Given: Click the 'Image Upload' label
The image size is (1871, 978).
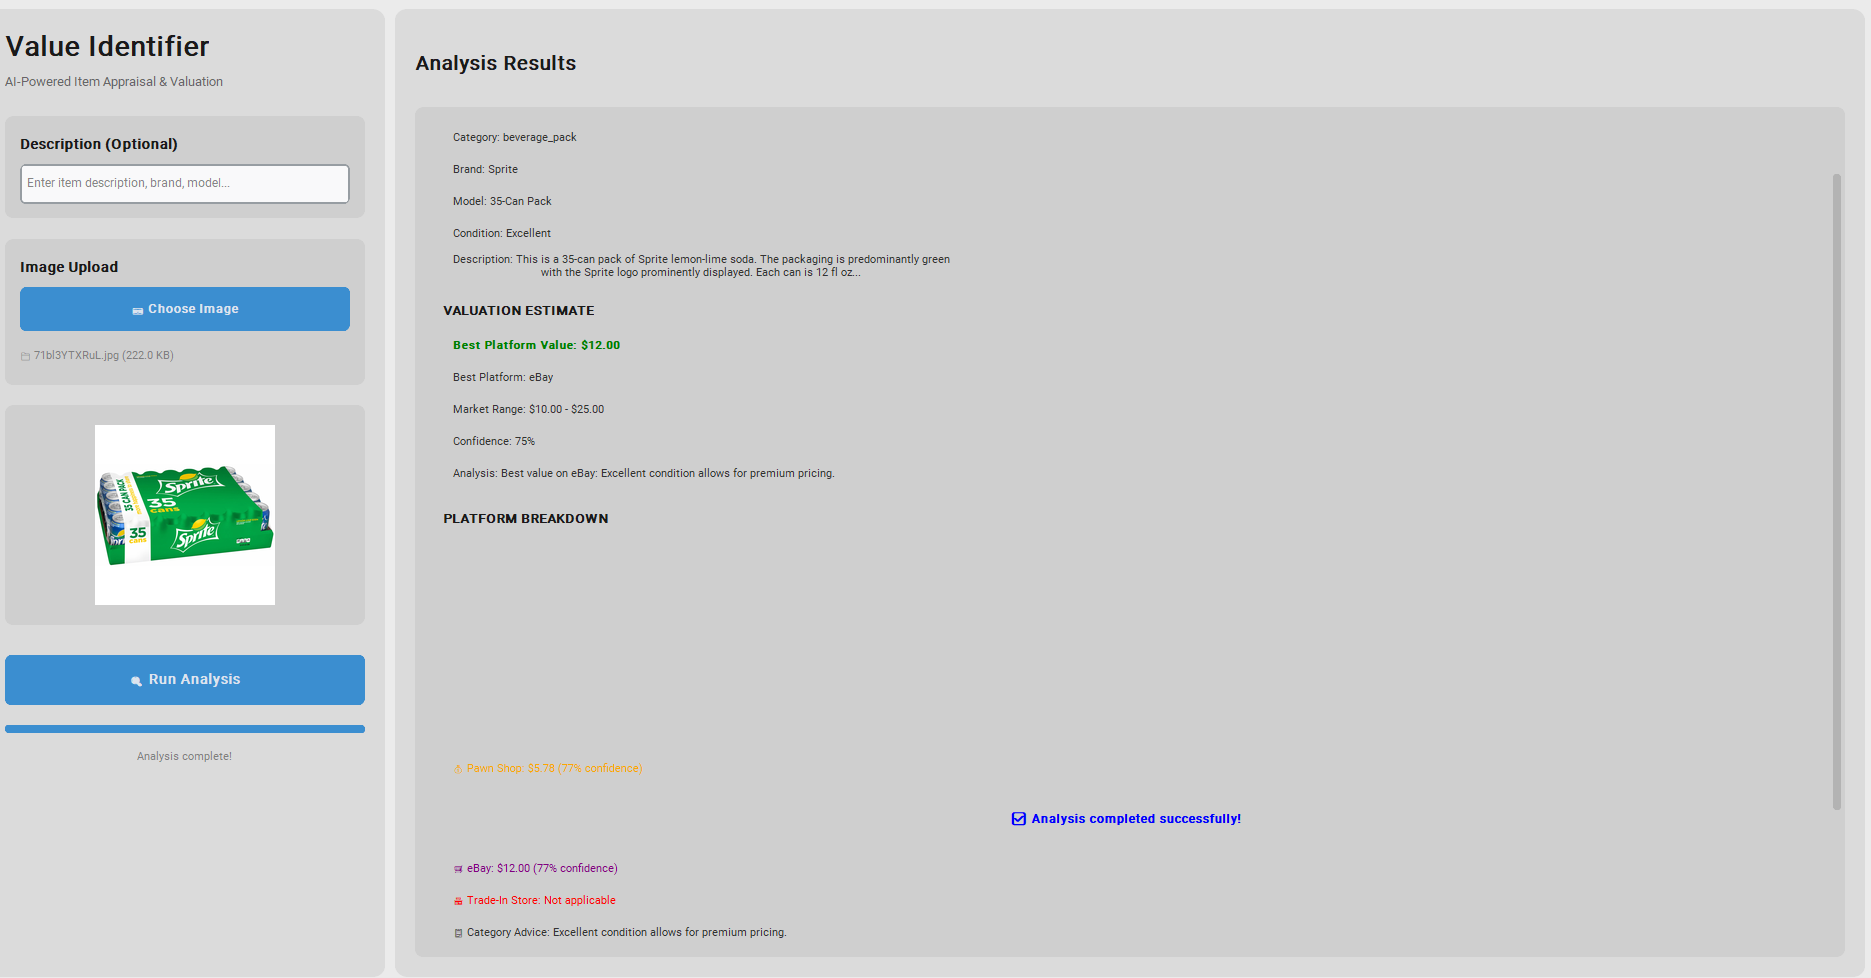Looking at the screenshot, I should tap(69, 267).
